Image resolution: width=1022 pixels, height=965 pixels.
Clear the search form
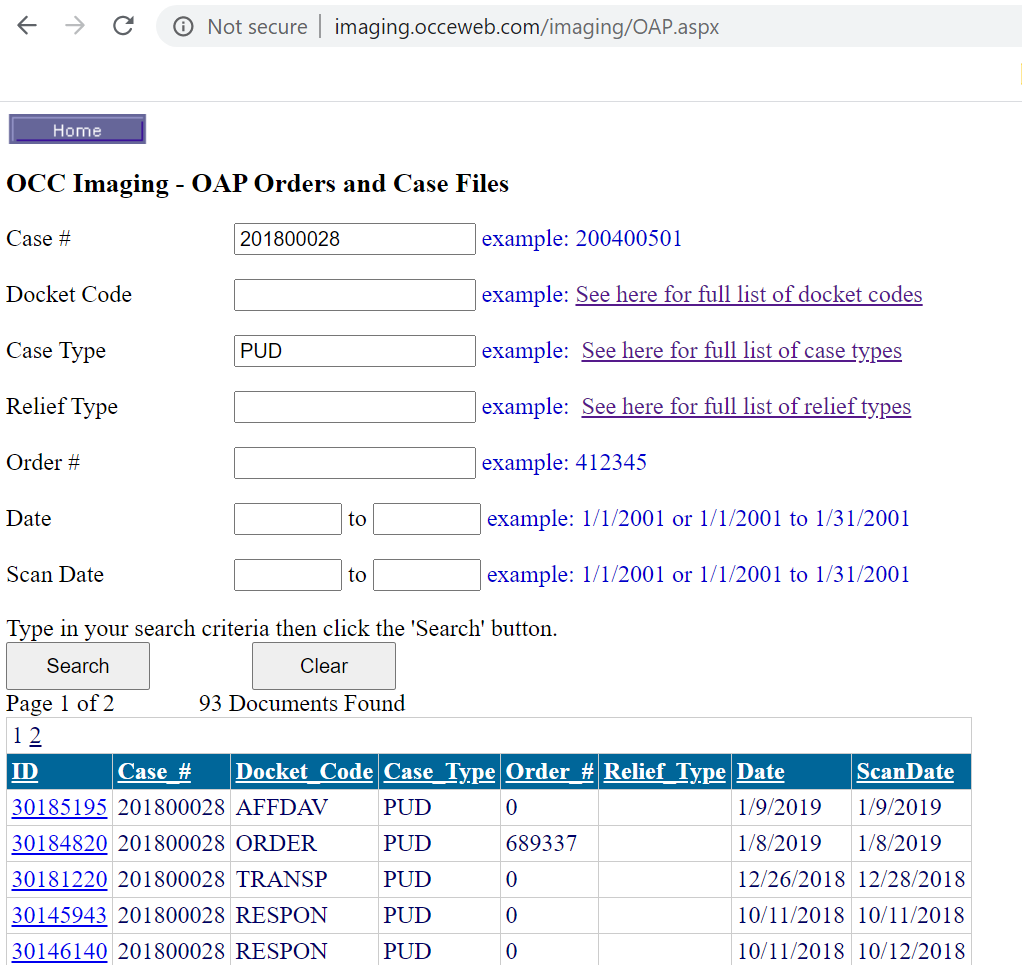(x=323, y=666)
